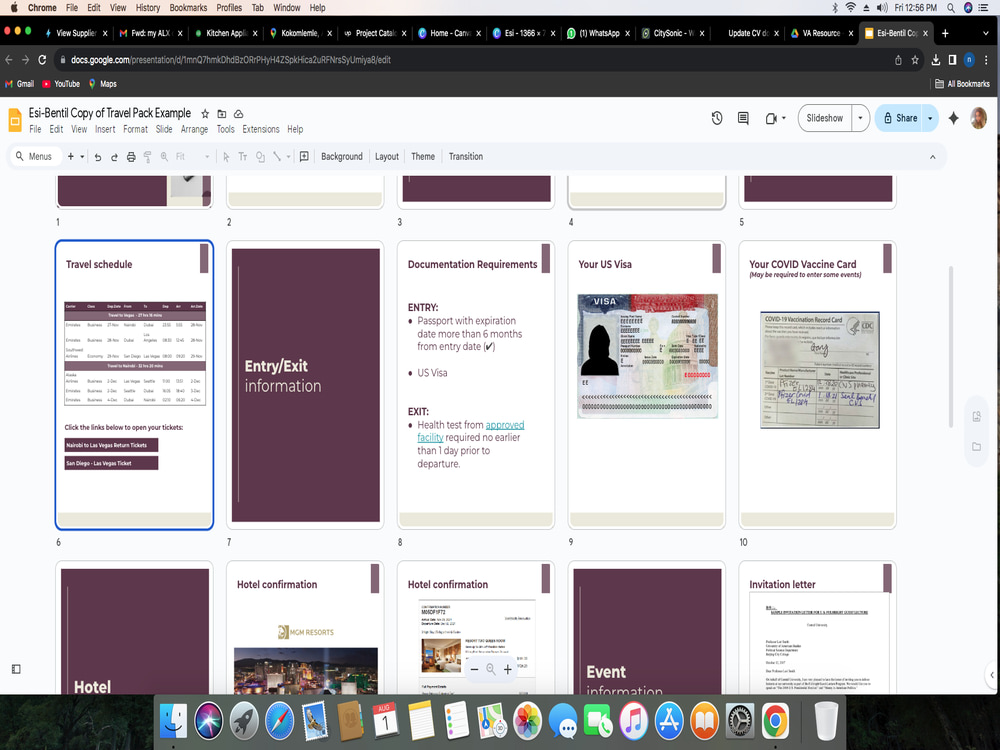The width and height of the screenshot is (1000, 750).
Task: Open the Google account avatar
Action: pyautogui.click(x=978, y=119)
